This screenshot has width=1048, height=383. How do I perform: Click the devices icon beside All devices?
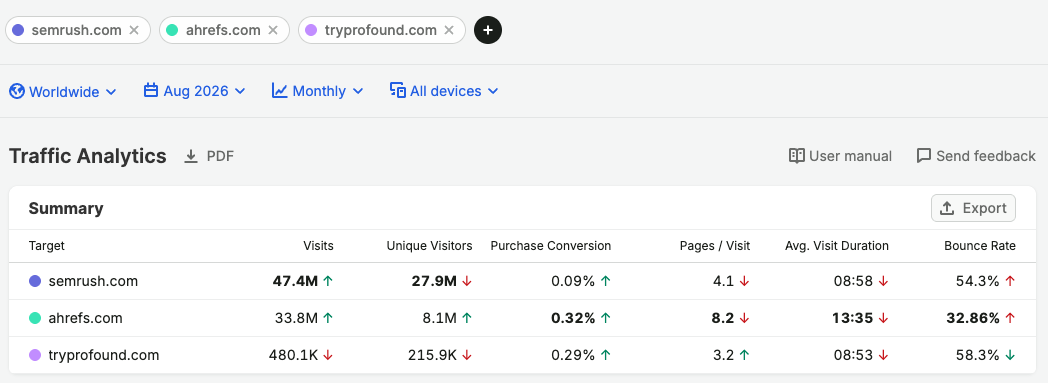tap(398, 90)
